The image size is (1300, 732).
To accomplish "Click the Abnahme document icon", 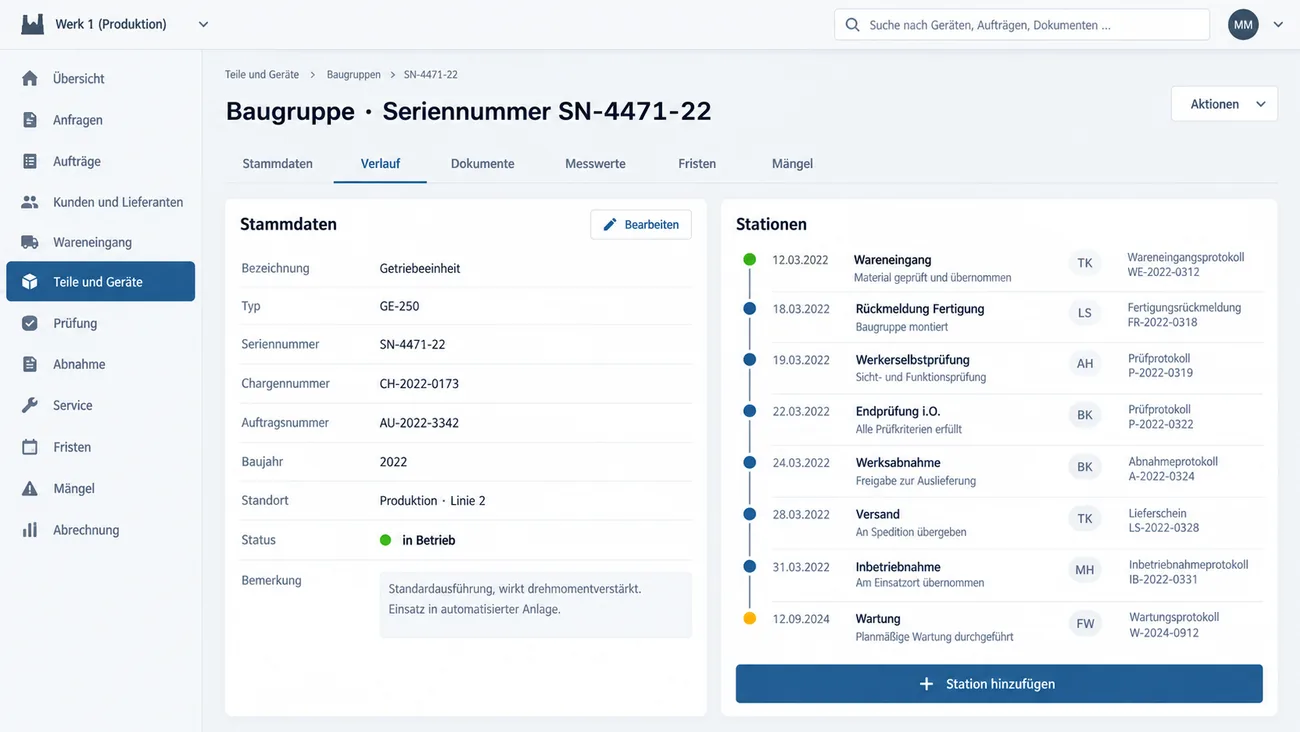I will click(30, 364).
